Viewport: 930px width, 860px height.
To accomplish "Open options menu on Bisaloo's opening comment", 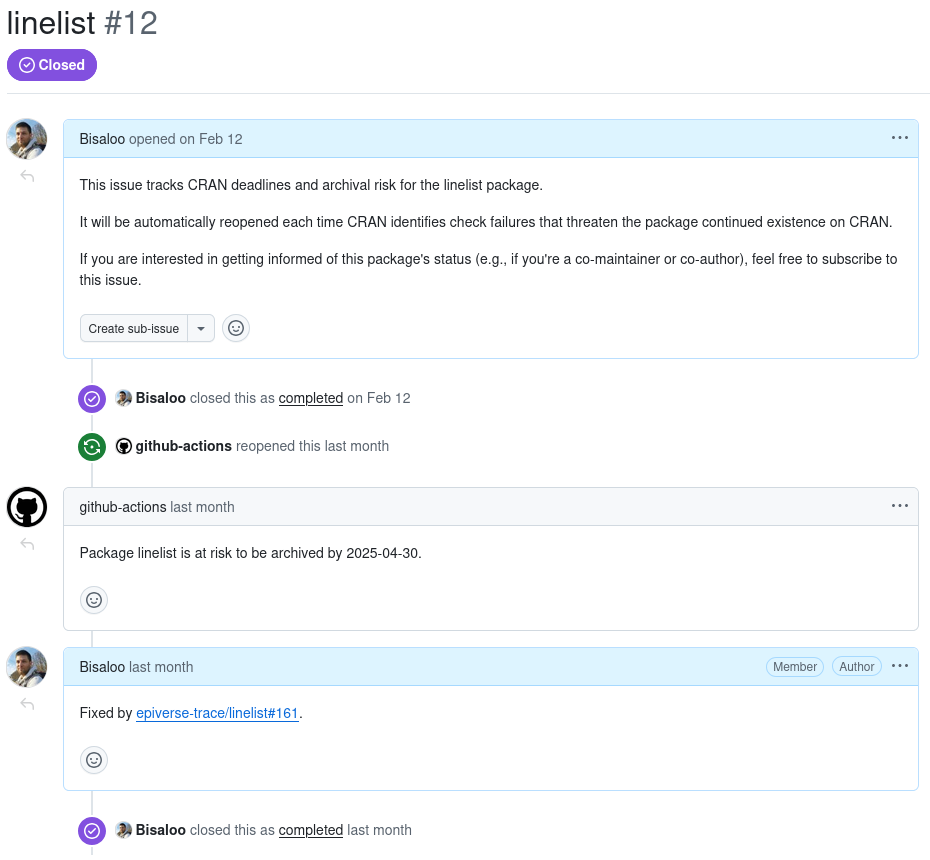I will tap(900, 138).
